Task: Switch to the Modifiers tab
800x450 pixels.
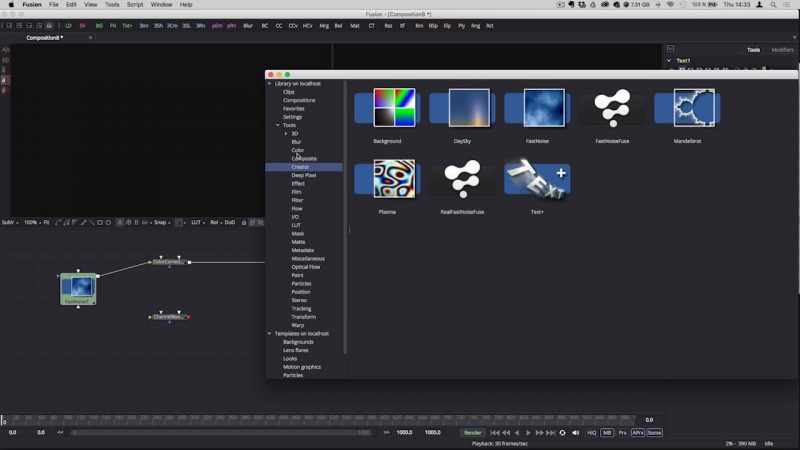Action: click(782, 50)
